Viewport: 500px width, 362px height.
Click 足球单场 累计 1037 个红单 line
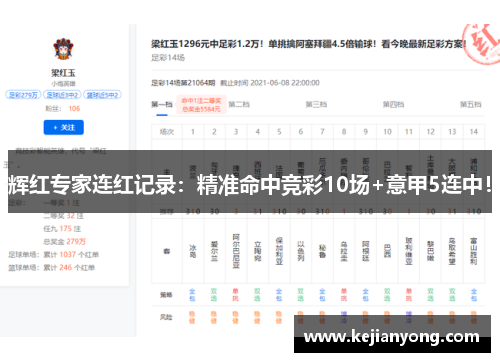[x=54, y=255]
